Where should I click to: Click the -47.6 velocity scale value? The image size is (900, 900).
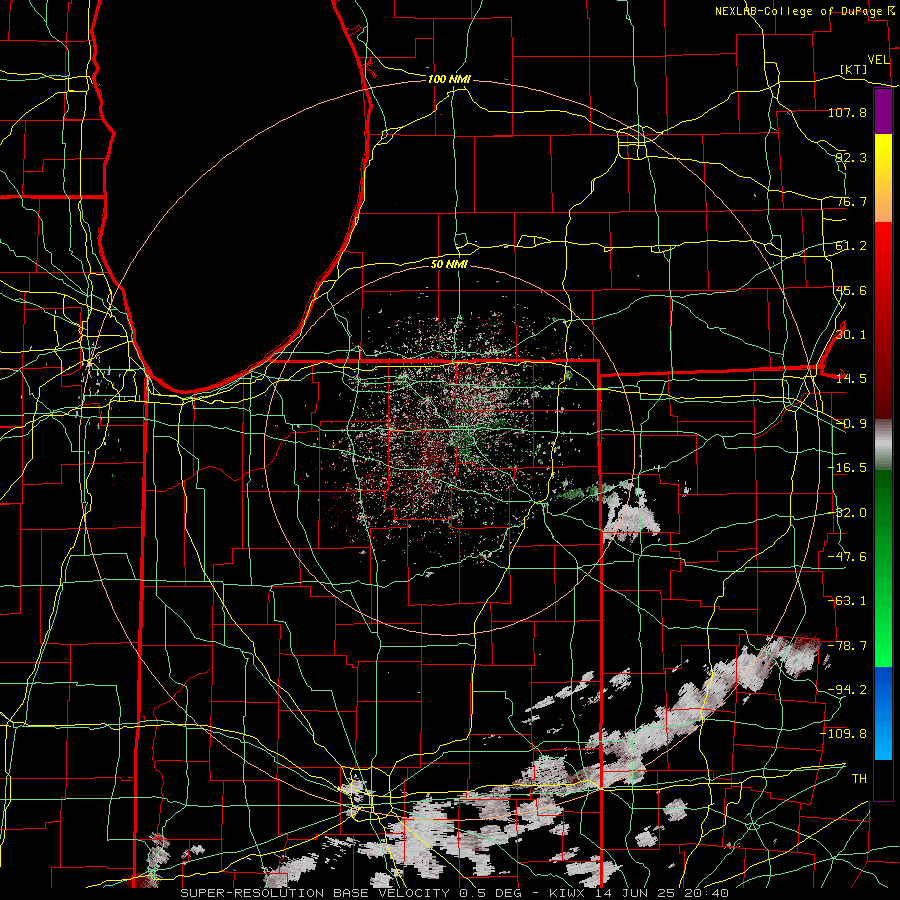pos(847,557)
